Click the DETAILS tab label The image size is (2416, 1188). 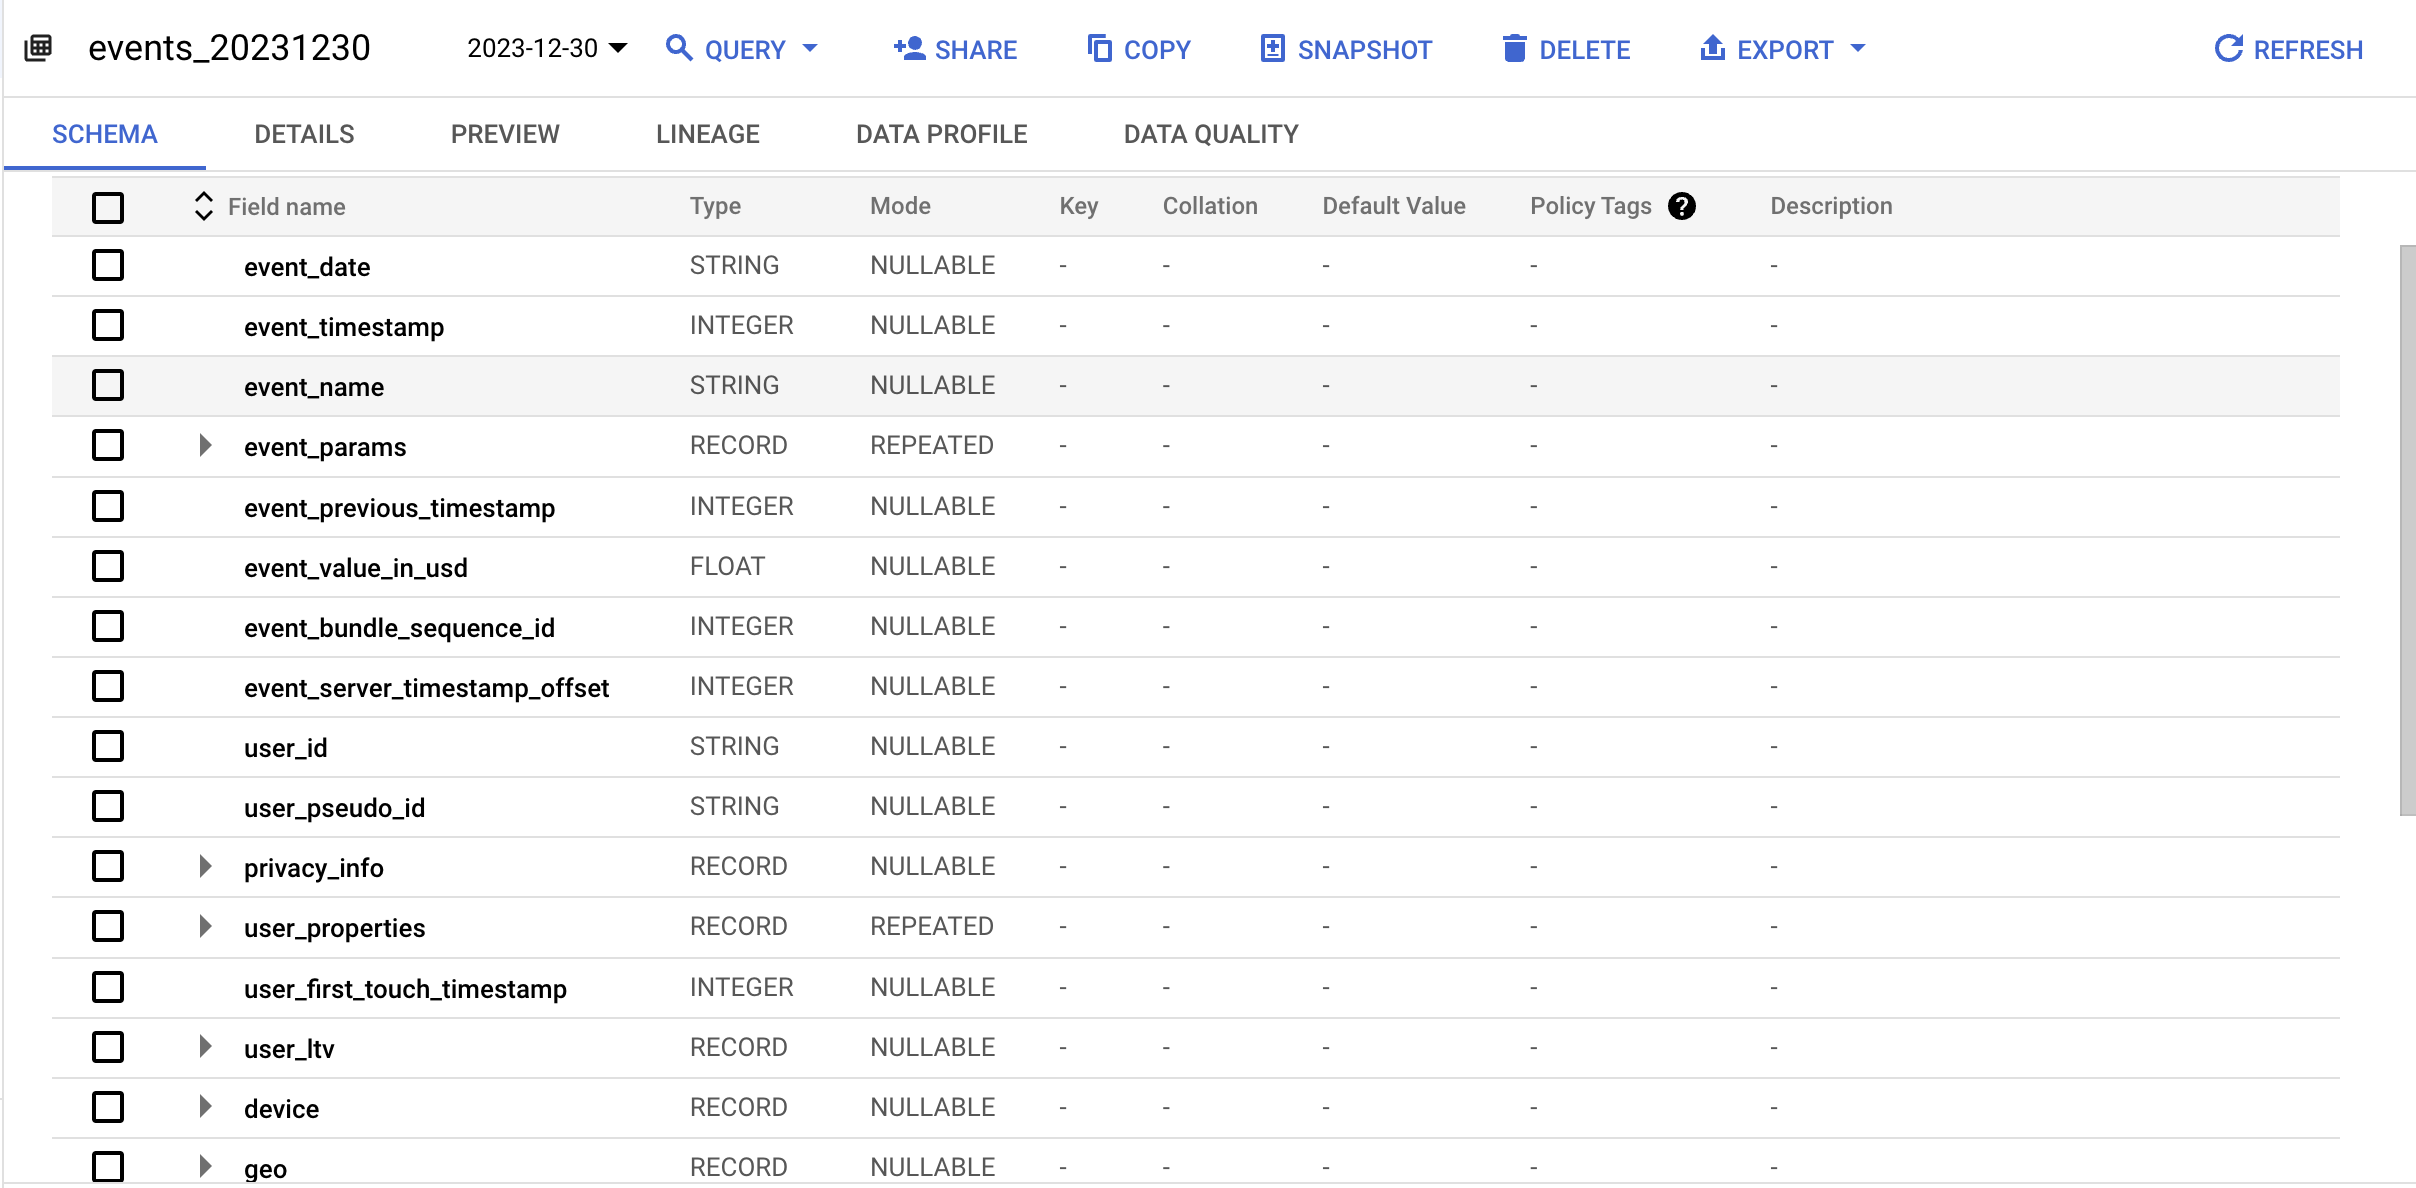click(304, 134)
